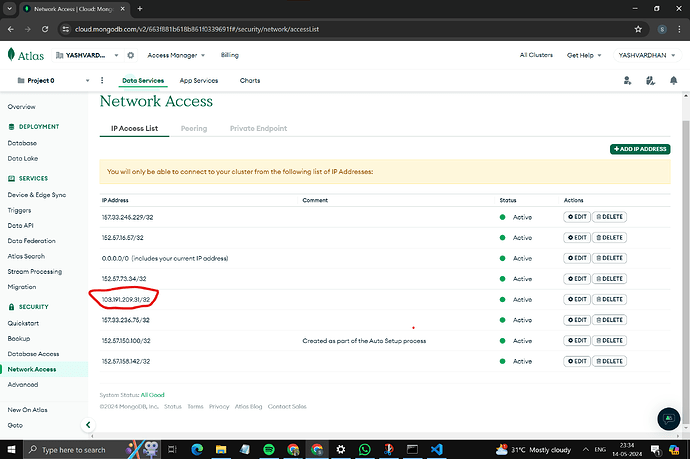Expand the Access Manager dropdown

176,55
